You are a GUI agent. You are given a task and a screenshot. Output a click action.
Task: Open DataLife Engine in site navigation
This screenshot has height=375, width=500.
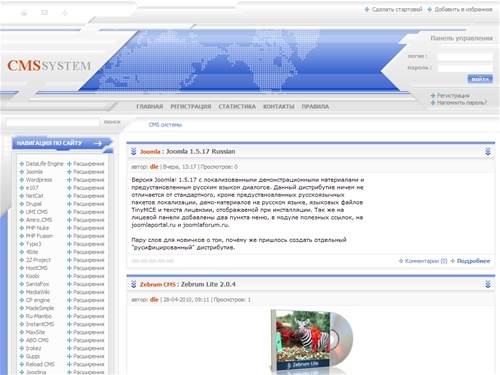pyautogui.click(x=44, y=164)
